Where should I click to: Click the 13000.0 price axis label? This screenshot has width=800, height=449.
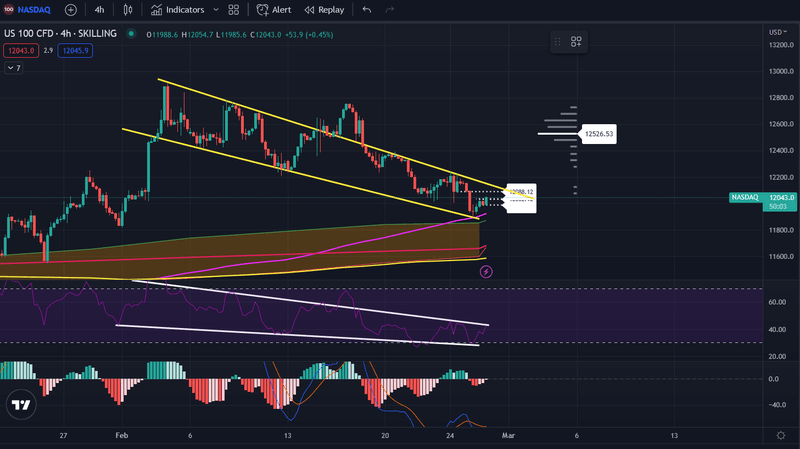click(x=781, y=71)
